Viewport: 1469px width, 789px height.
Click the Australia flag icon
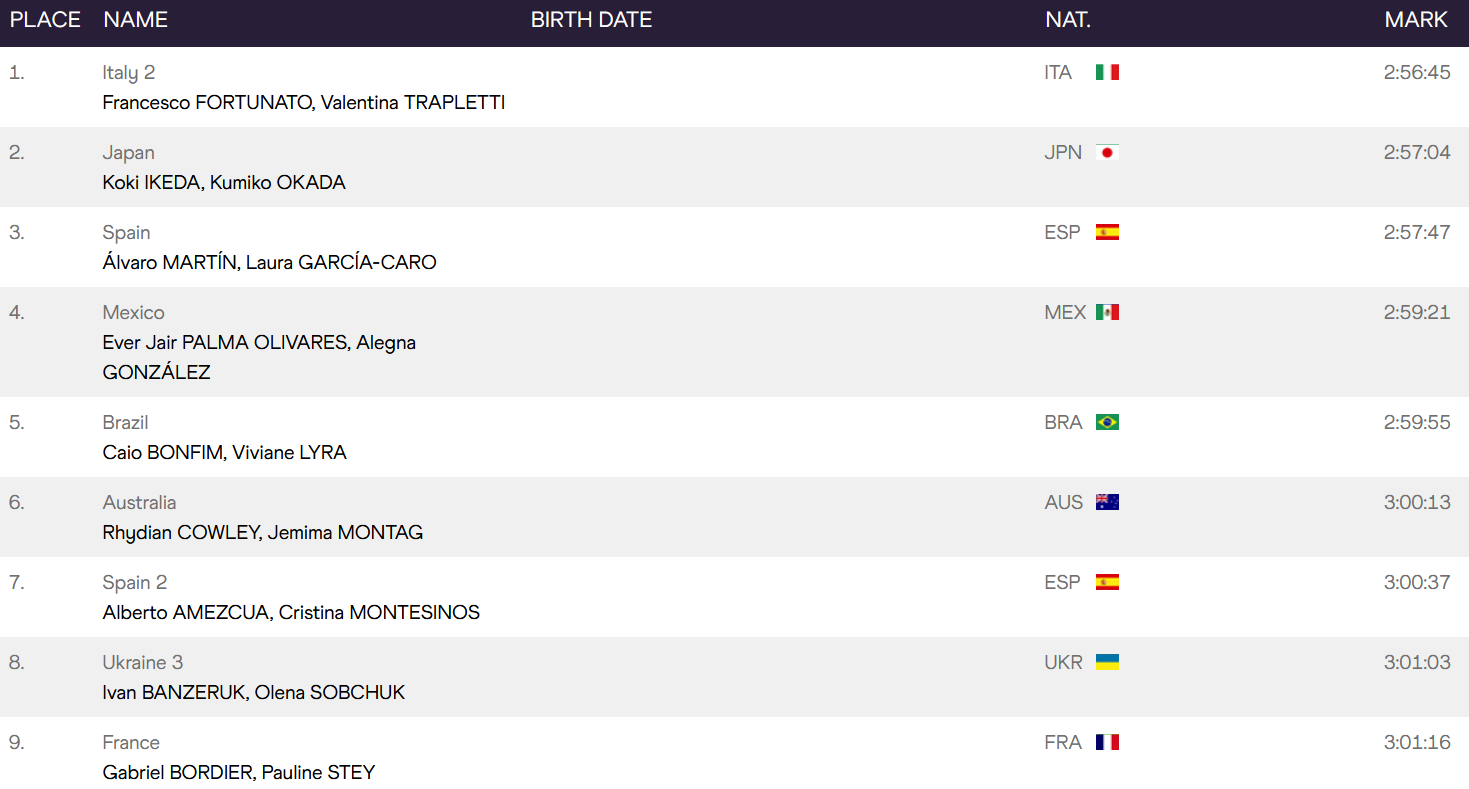point(1107,502)
